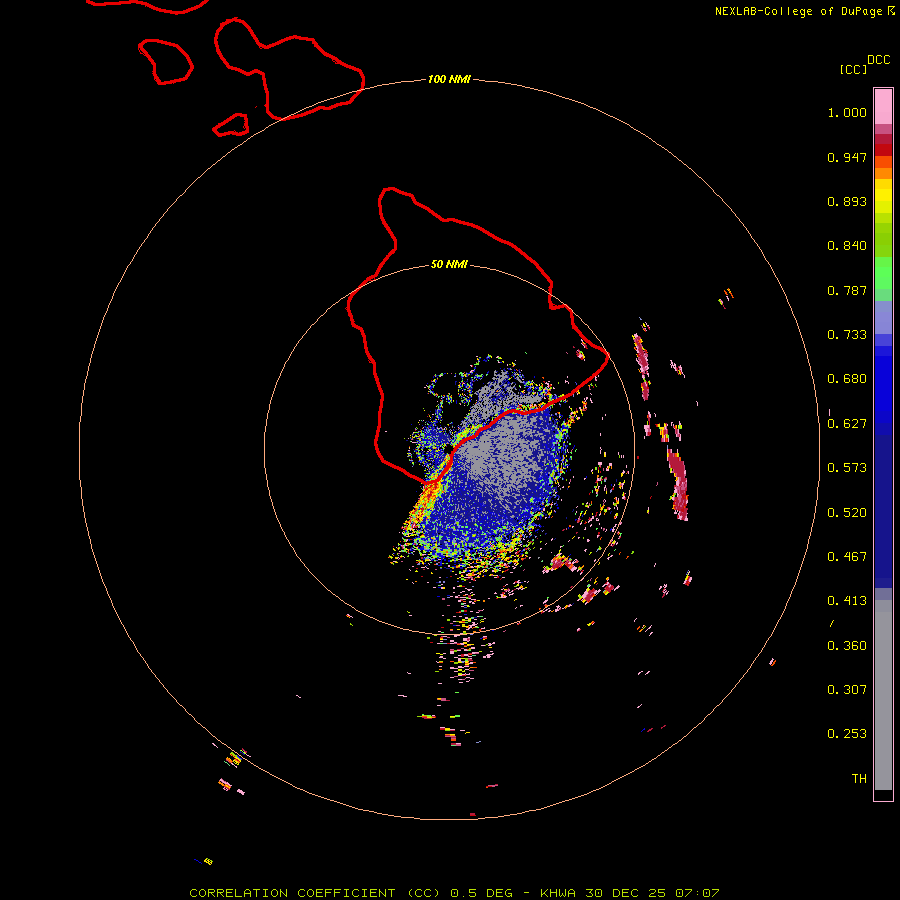
Task: Click the [CC] units label
Action: click(853, 69)
